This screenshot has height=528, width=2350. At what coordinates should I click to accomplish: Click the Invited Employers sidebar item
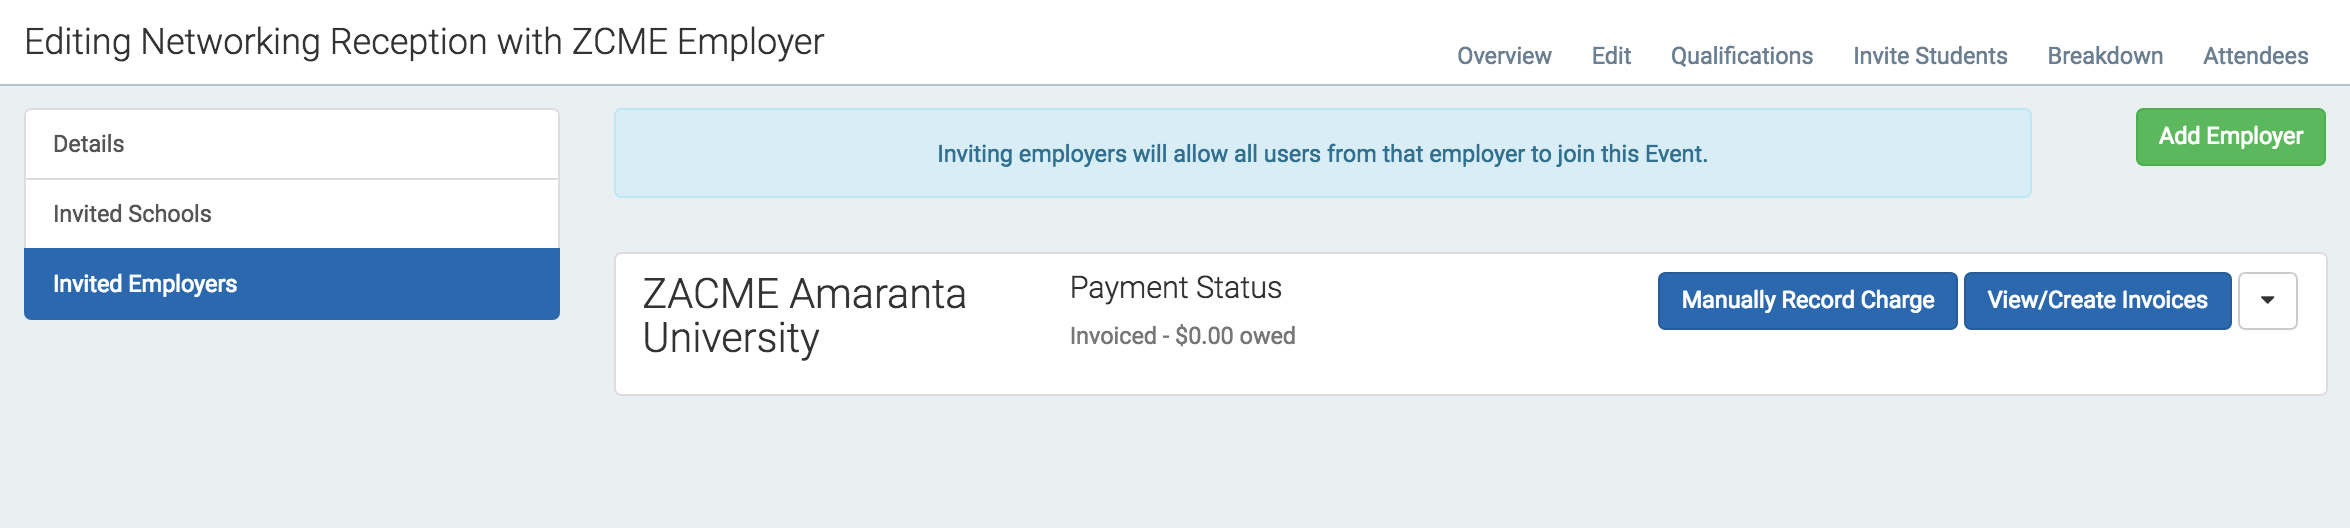tap(292, 284)
